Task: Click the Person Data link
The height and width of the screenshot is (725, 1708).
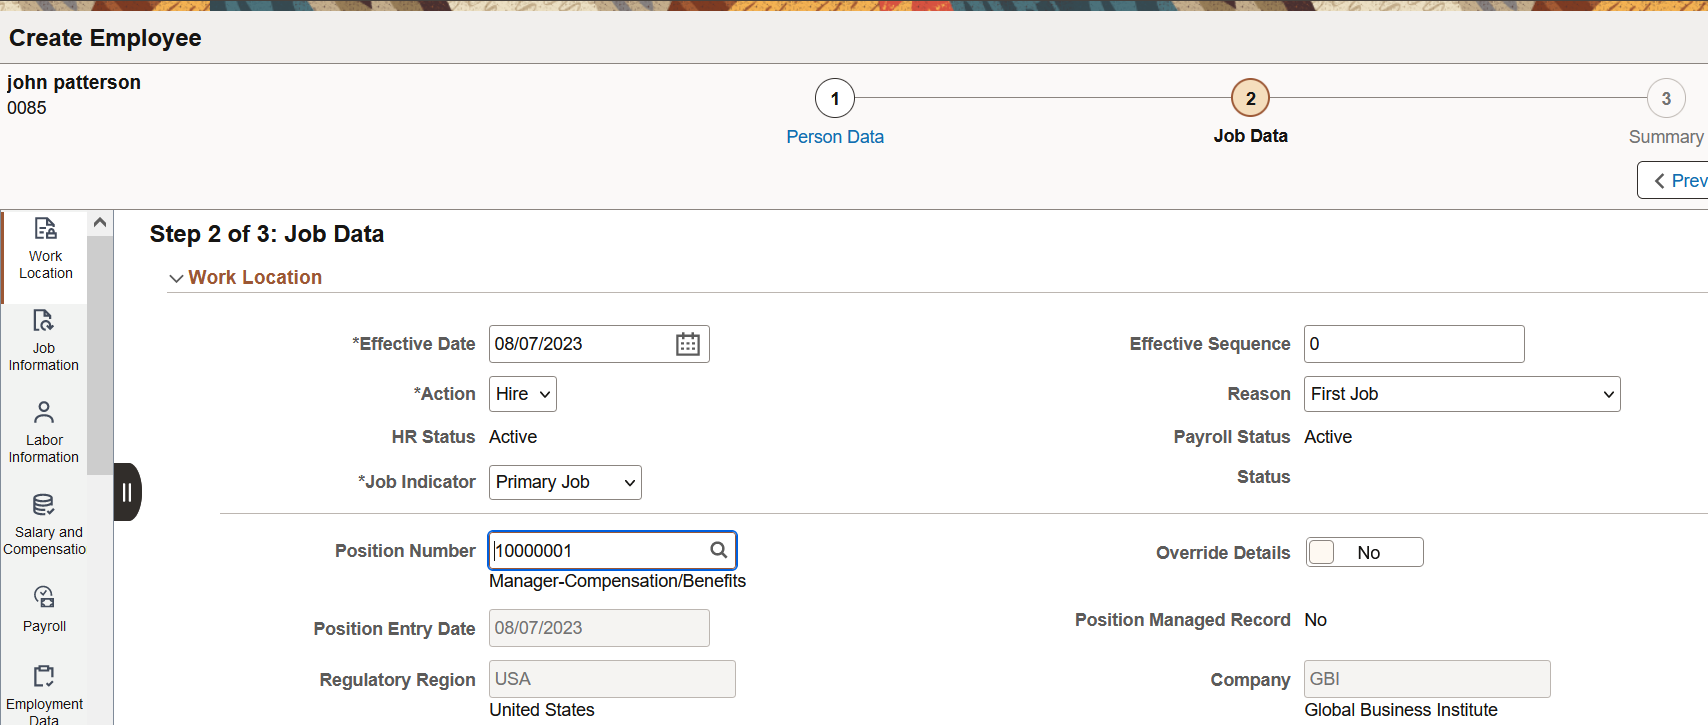Action: (x=835, y=137)
